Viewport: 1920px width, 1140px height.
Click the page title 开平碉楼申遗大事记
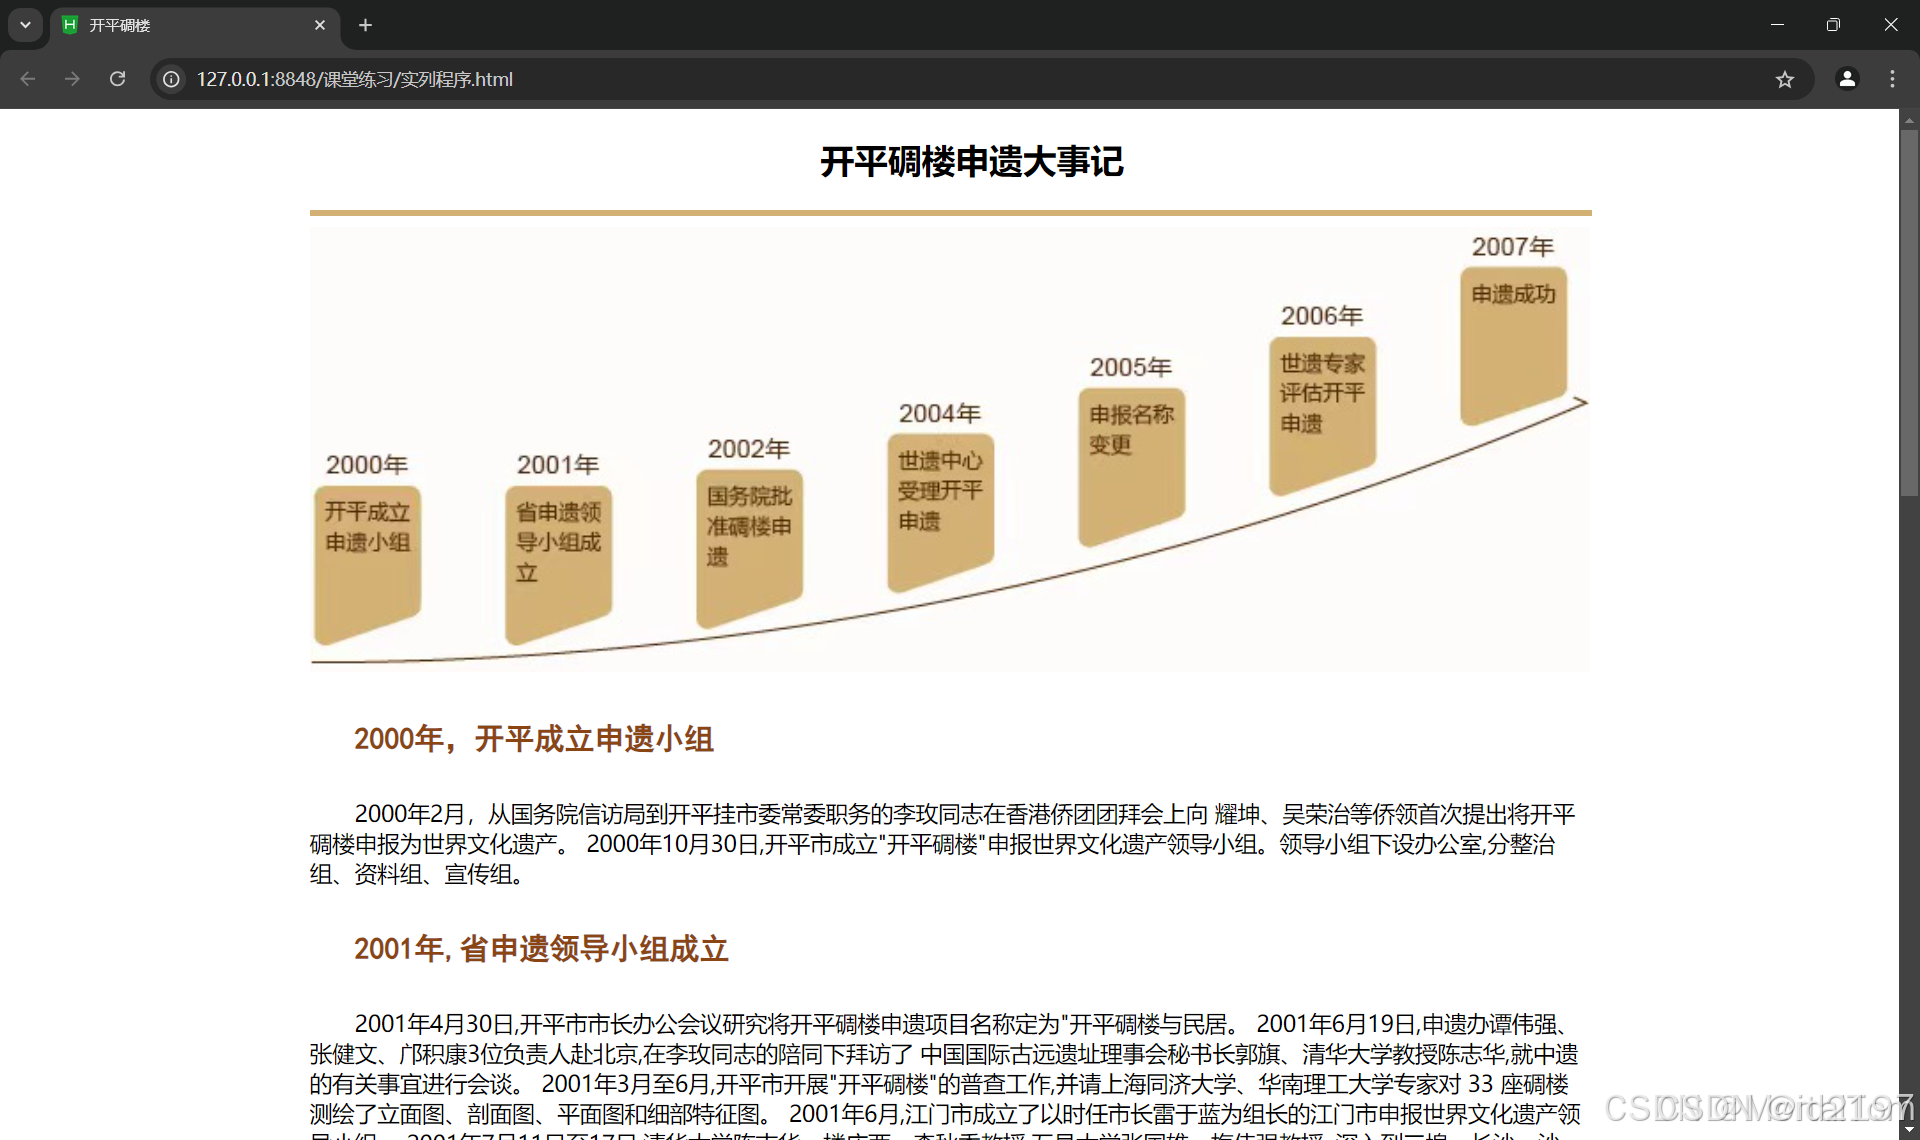[x=971, y=162]
